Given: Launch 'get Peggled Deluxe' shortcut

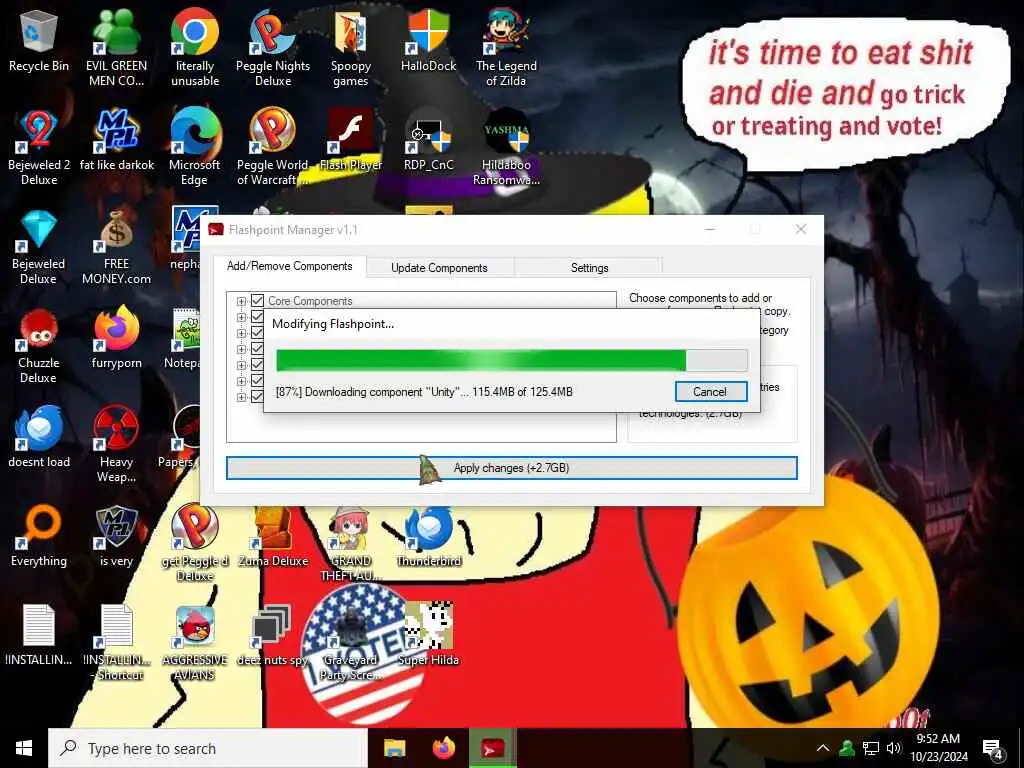Looking at the screenshot, I should [x=195, y=544].
